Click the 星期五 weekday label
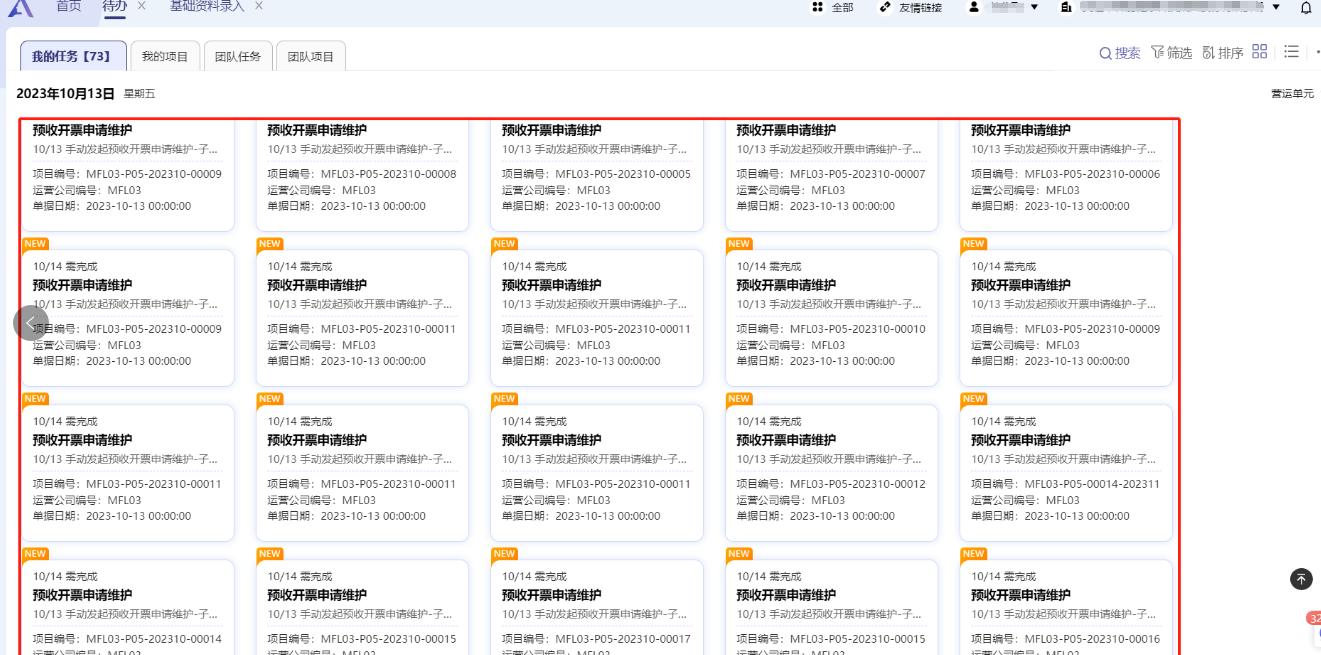 (x=140, y=94)
